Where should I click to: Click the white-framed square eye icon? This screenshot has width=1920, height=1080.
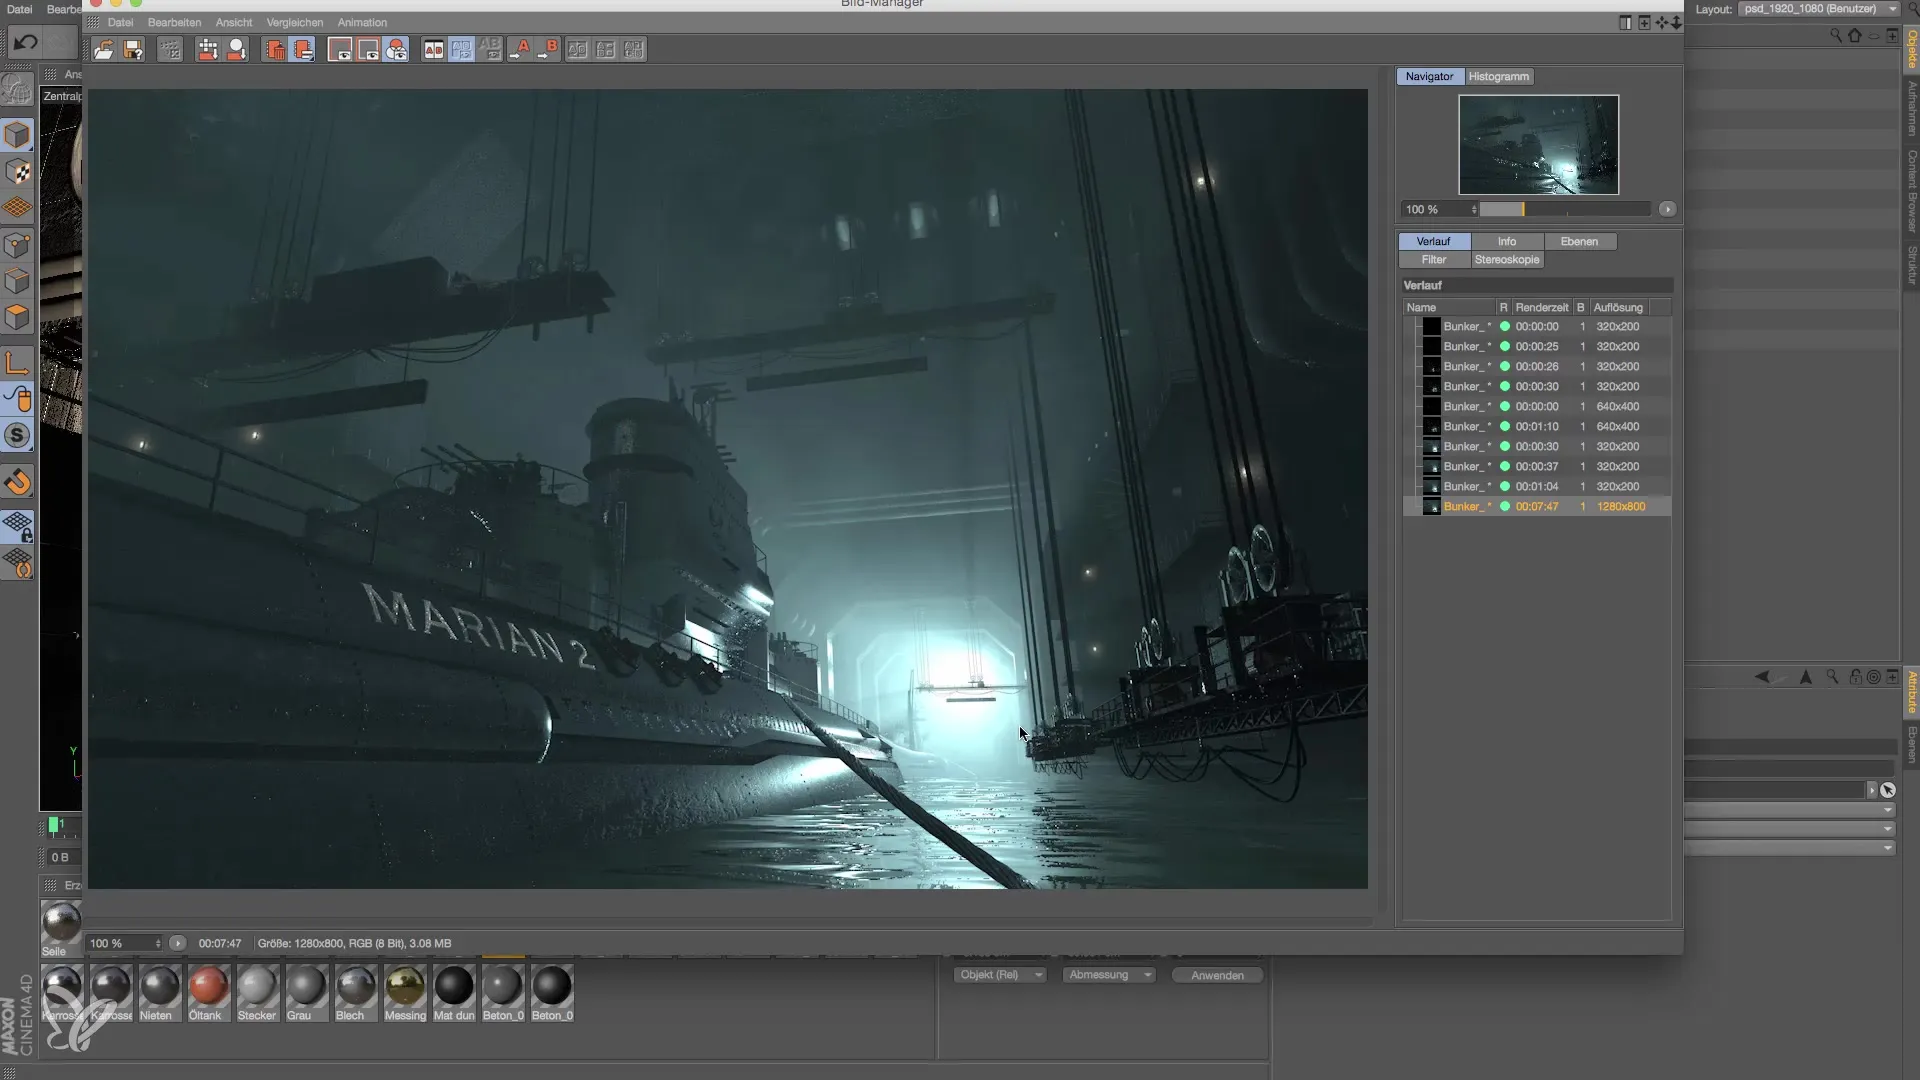[x=340, y=49]
